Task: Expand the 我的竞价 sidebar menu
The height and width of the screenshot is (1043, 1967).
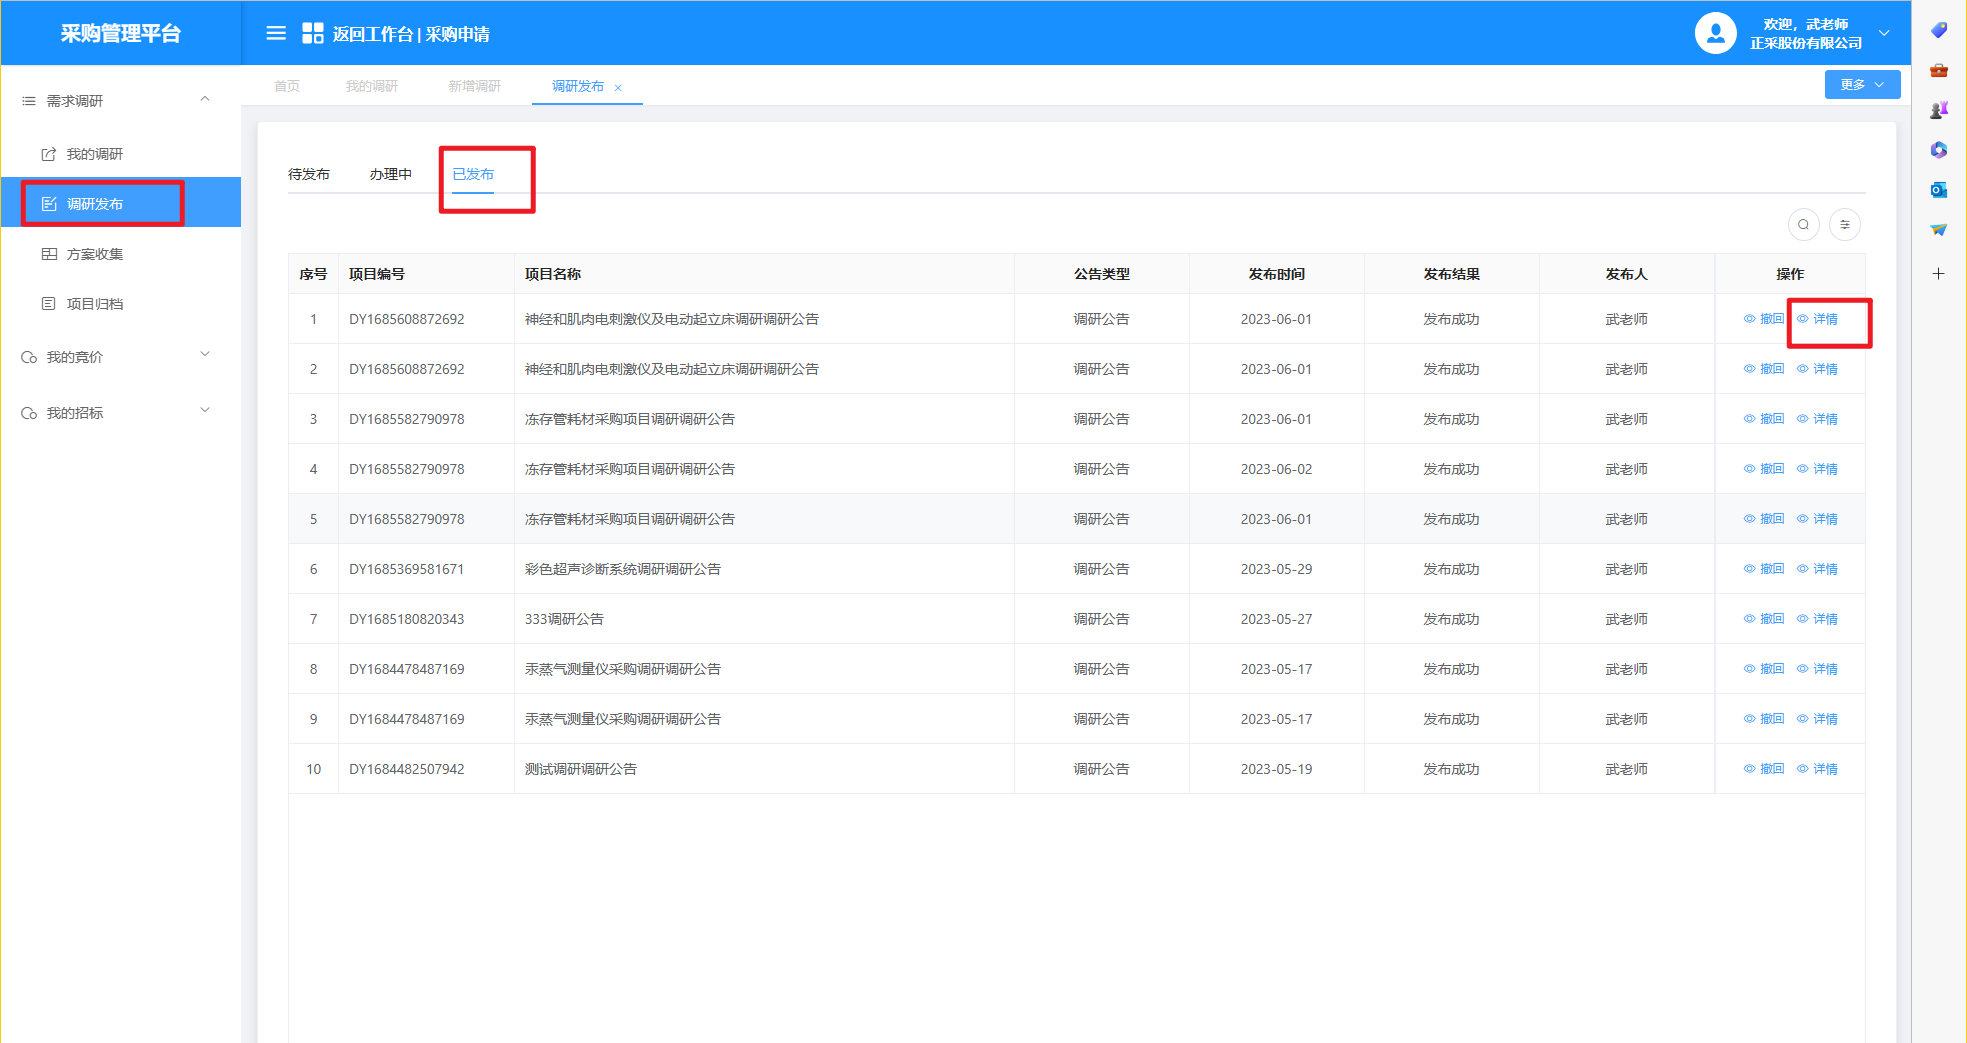Action: coord(205,356)
